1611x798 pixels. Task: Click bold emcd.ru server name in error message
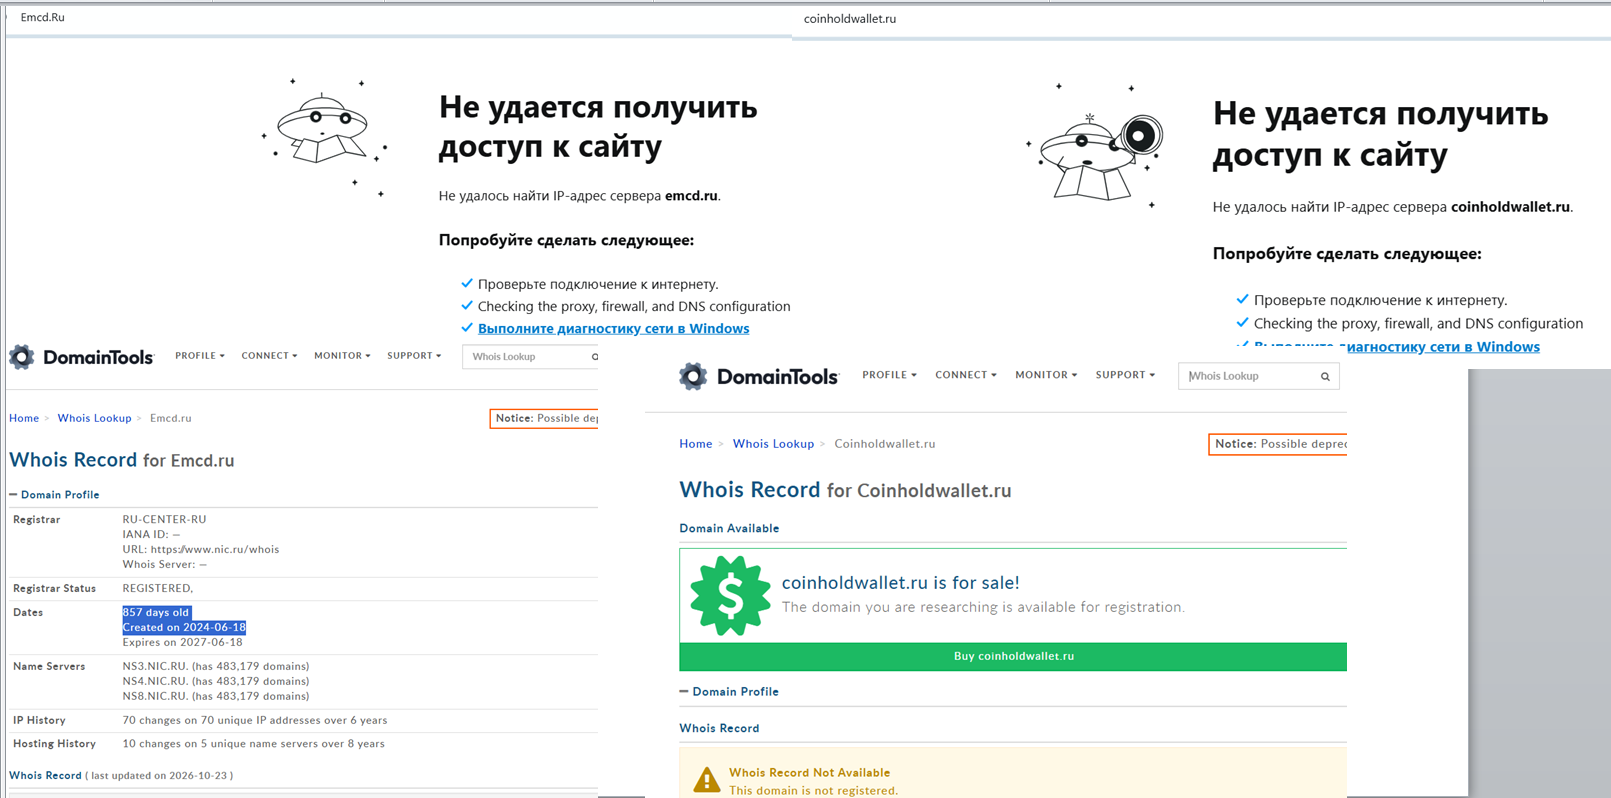click(691, 196)
